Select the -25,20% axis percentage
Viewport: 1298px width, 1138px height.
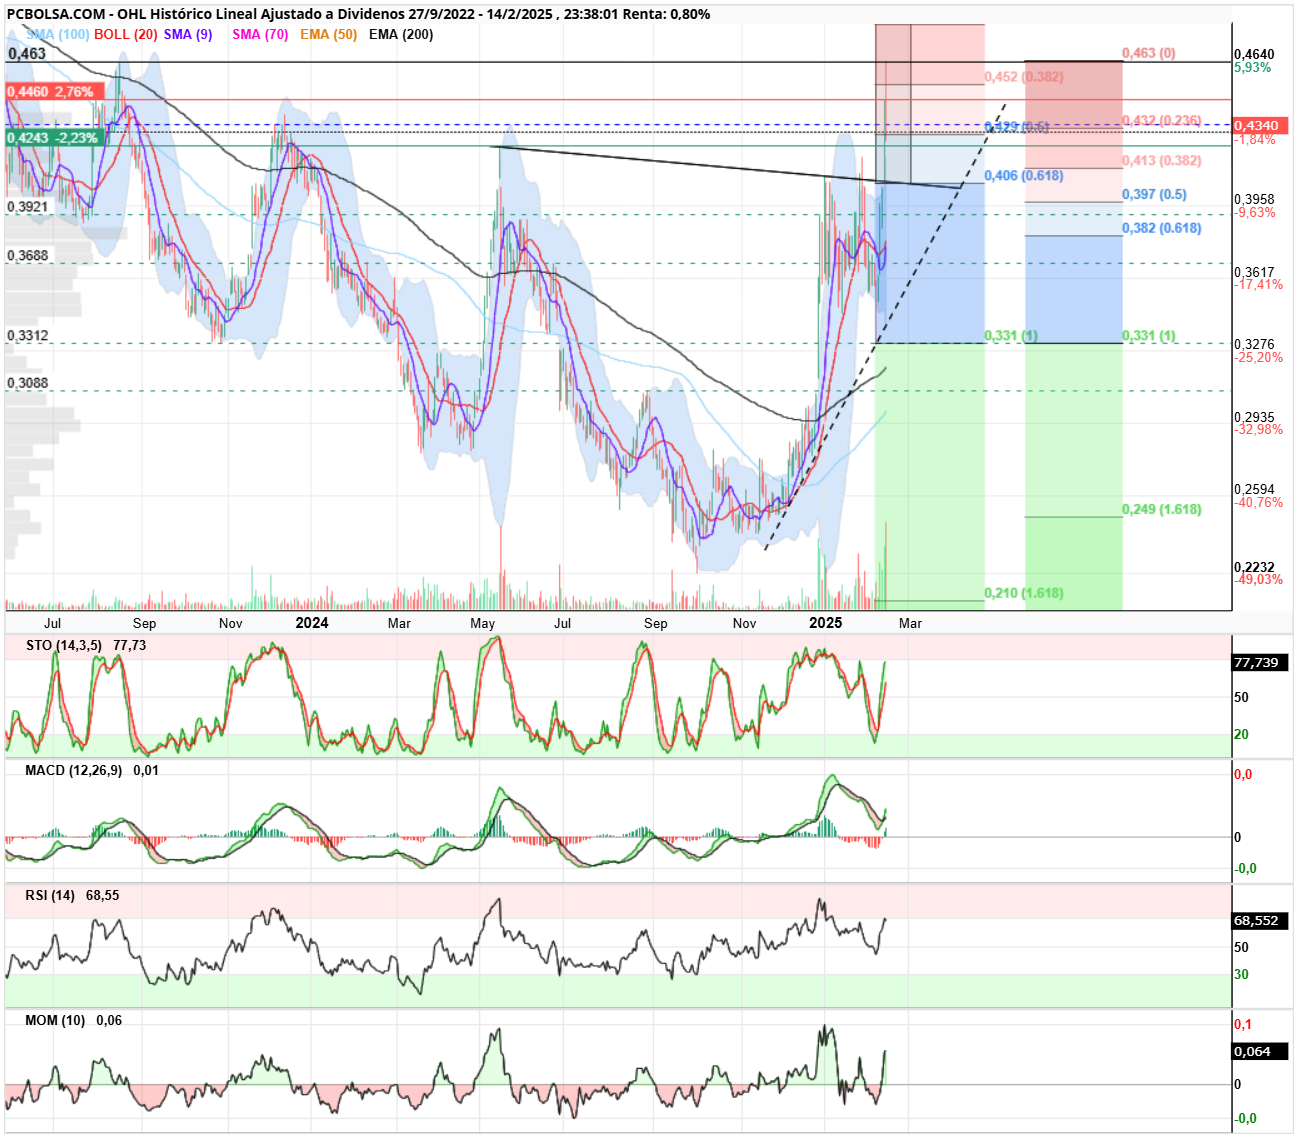[x=1259, y=357]
